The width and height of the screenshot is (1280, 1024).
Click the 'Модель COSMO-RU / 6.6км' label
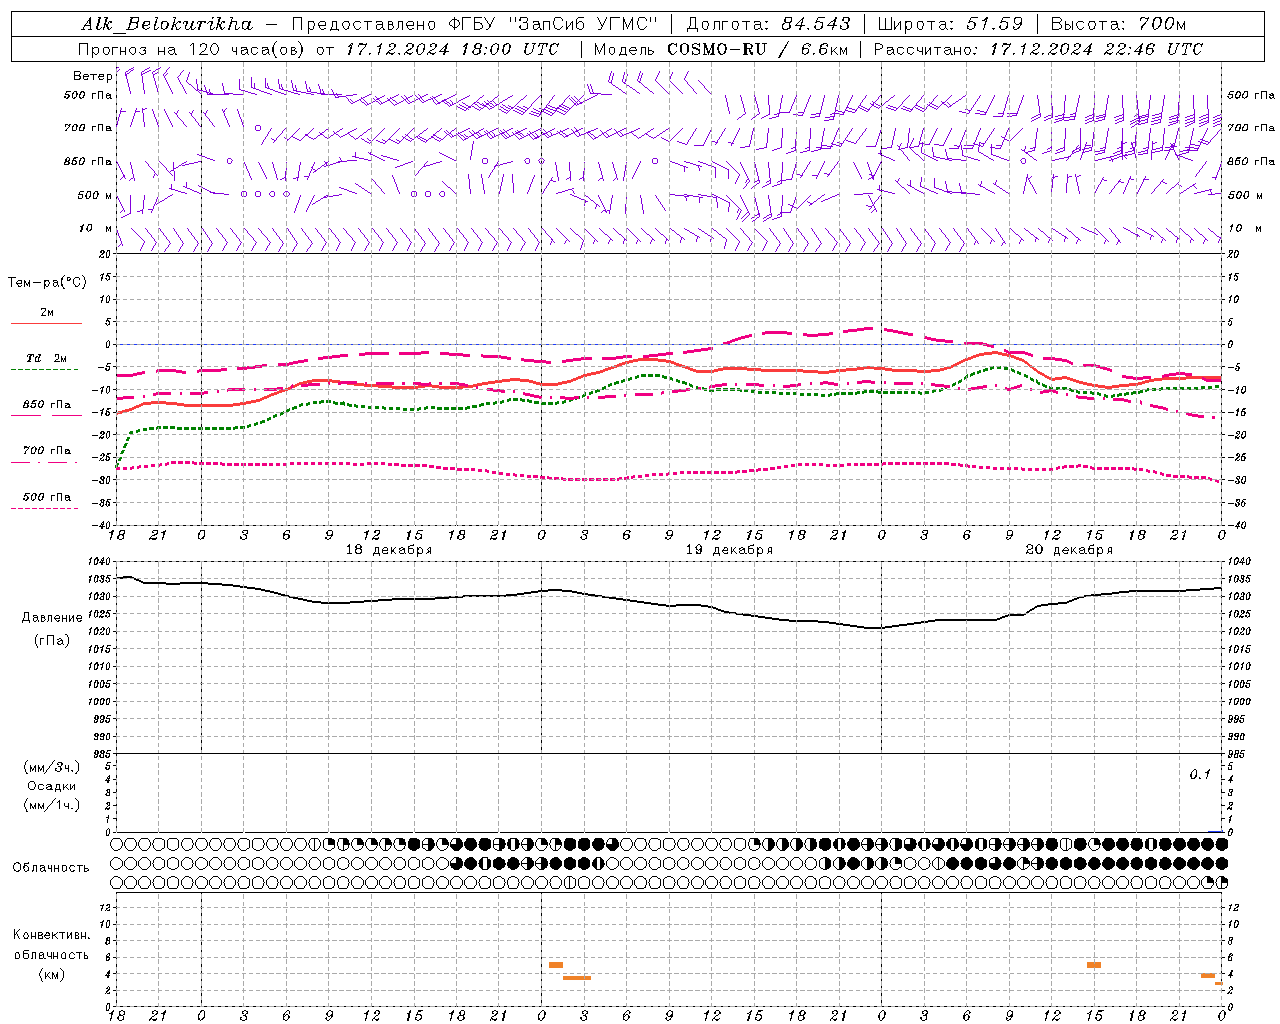click(x=720, y=49)
